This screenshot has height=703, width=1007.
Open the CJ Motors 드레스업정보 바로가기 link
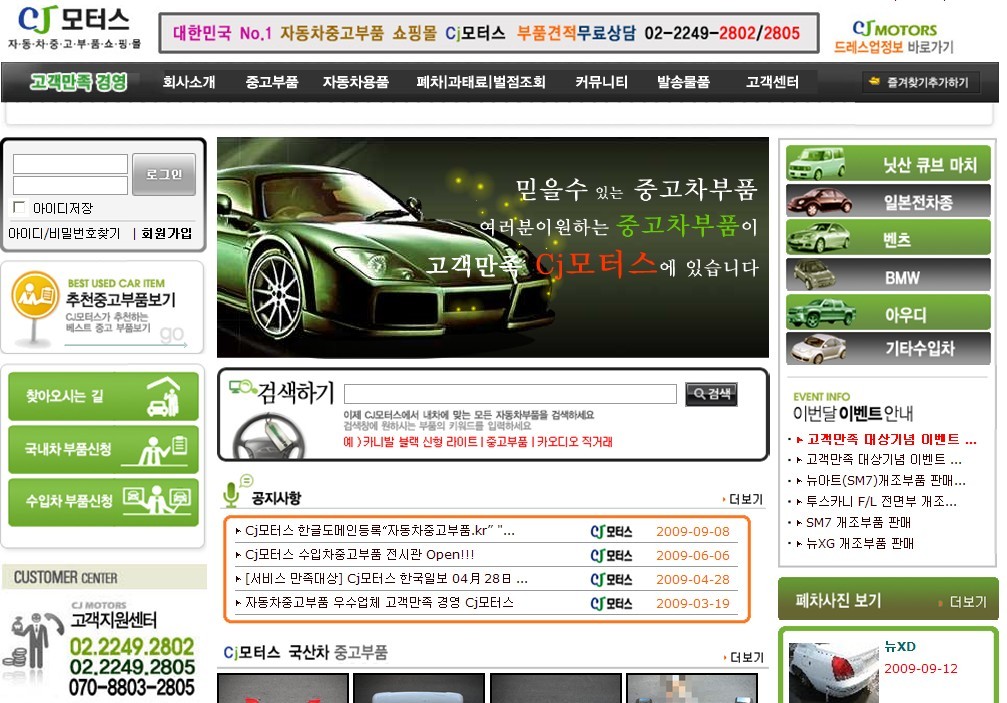pyautogui.click(x=894, y=38)
